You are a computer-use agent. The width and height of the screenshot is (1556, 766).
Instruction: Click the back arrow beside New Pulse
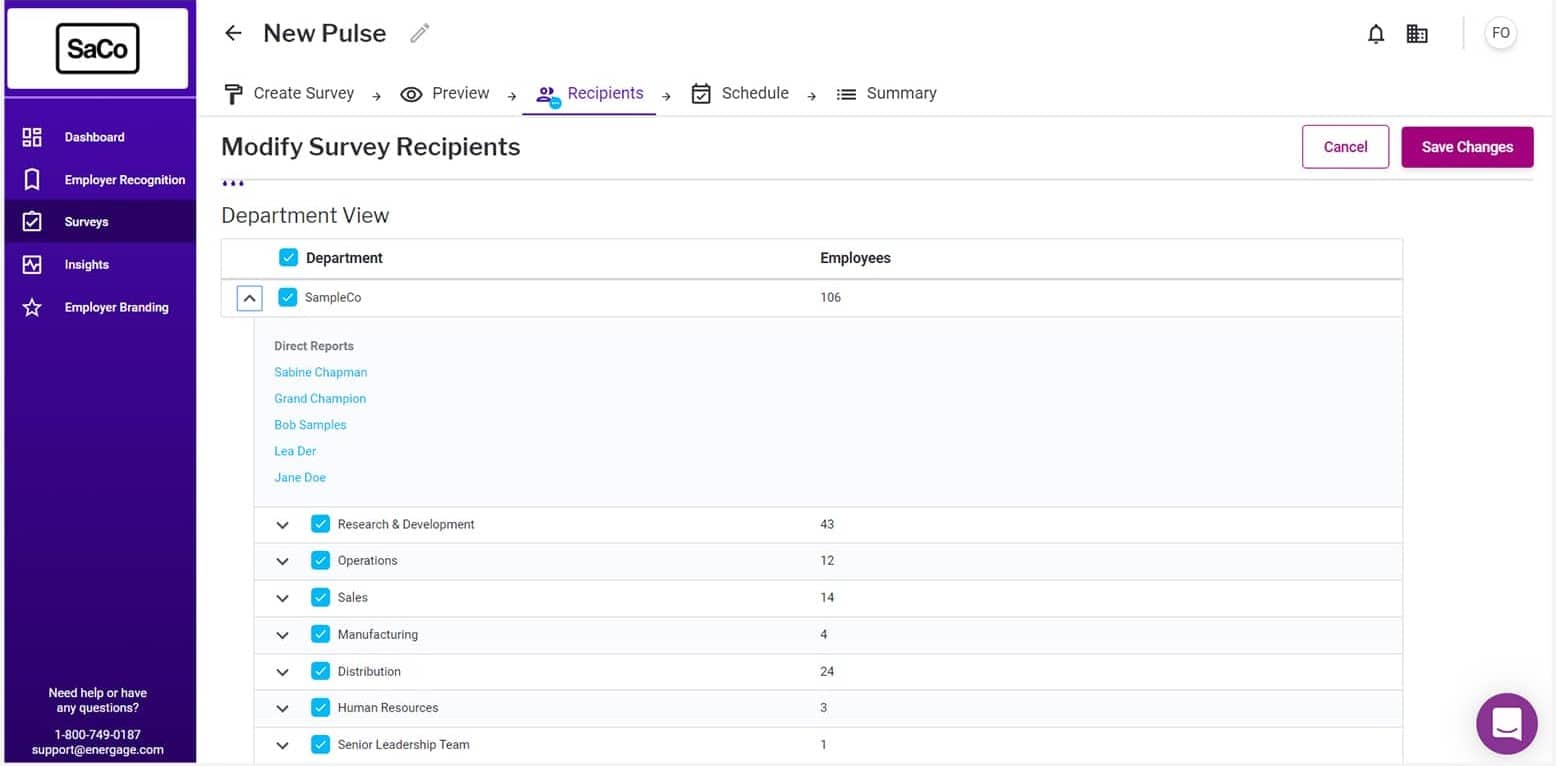(x=233, y=33)
